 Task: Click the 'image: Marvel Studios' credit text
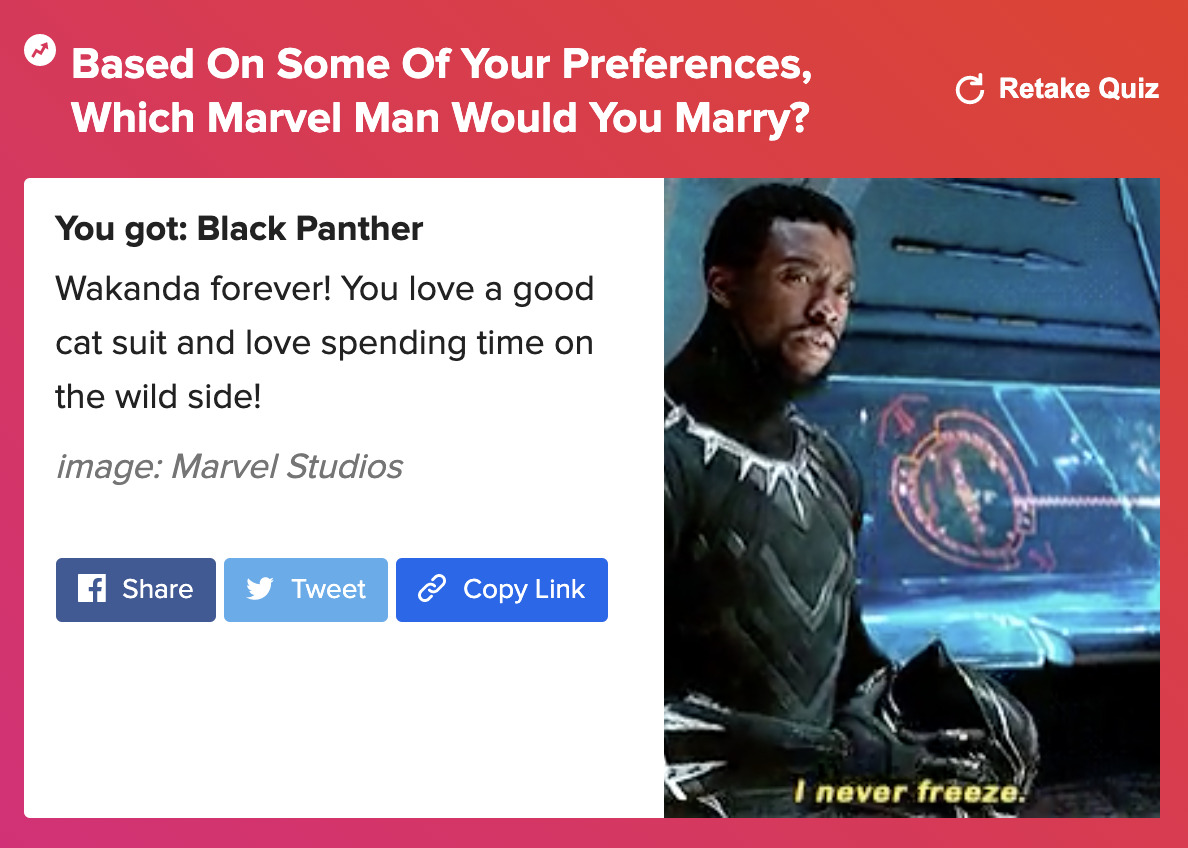click(230, 466)
